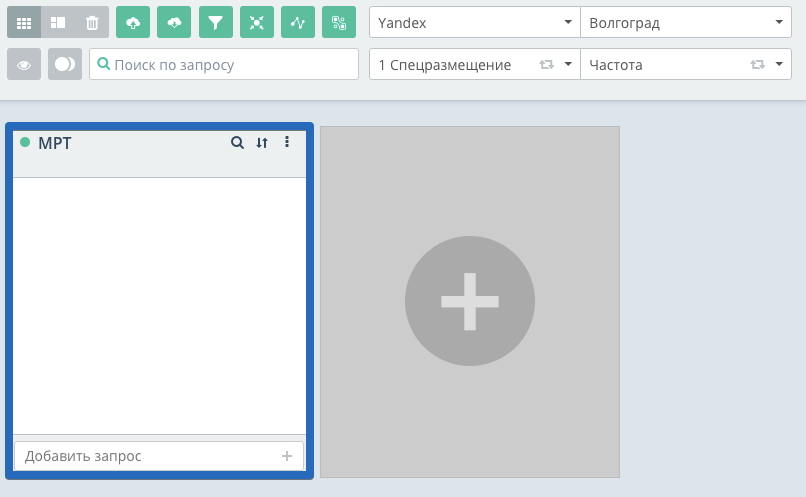Open the МРТ group three-dot menu

pos(287,143)
